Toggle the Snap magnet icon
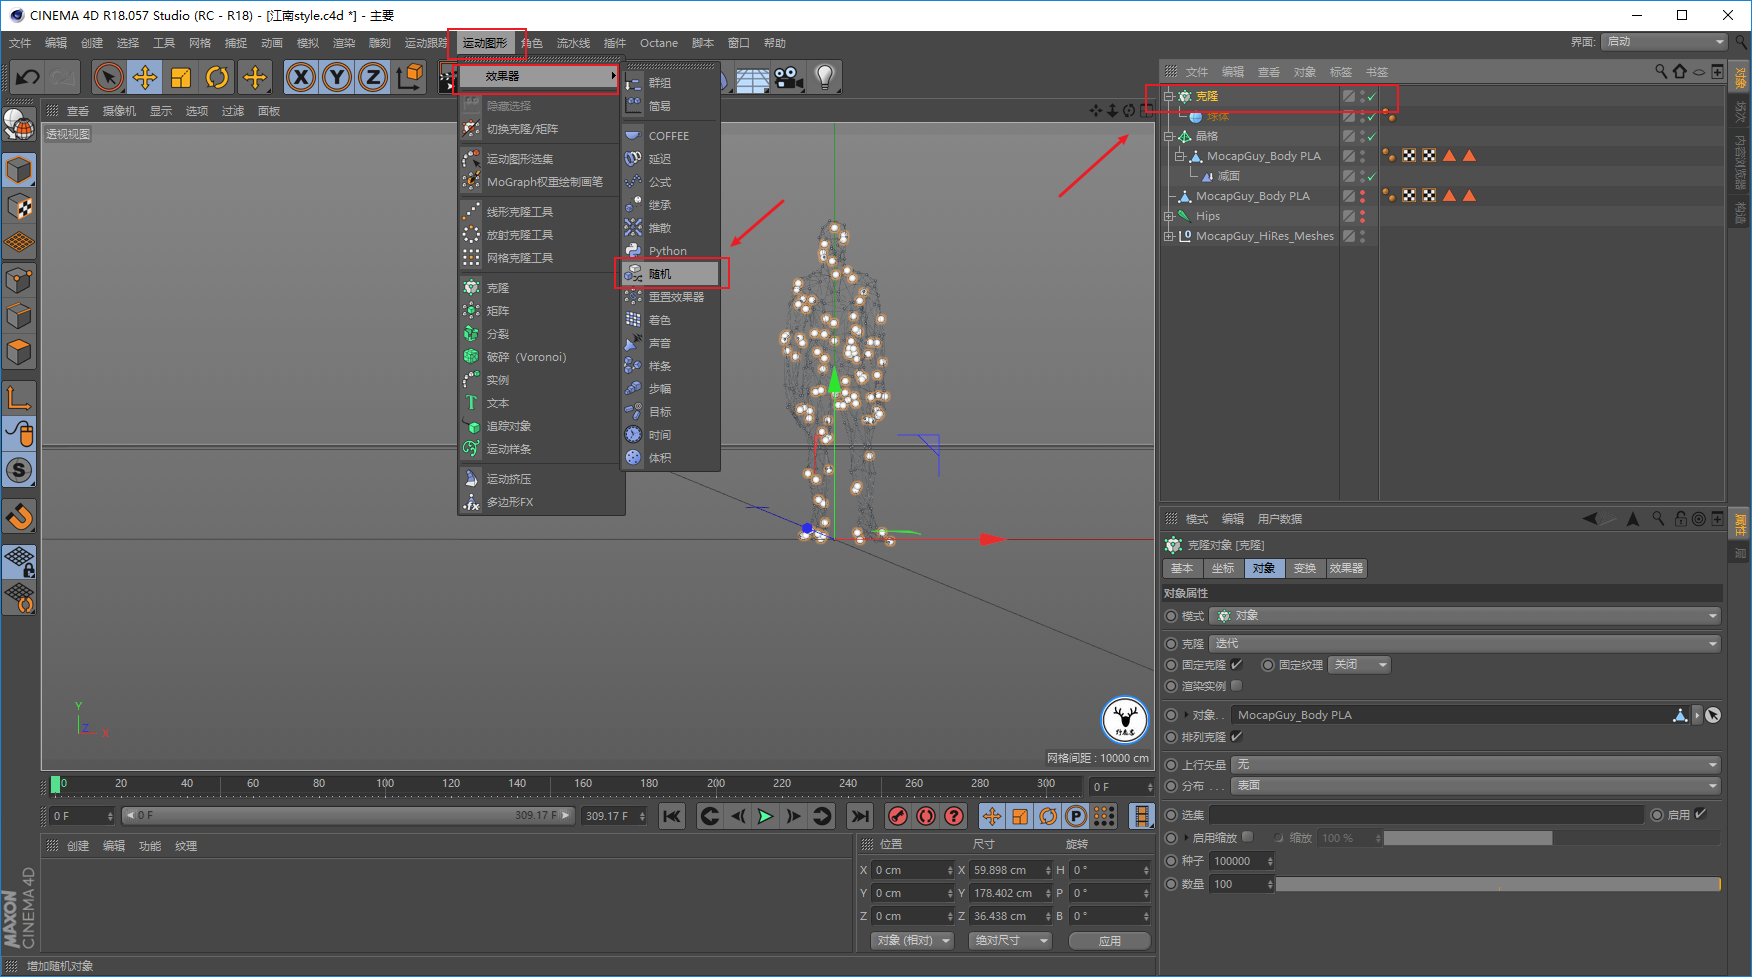The height and width of the screenshot is (977, 1752). [x=19, y=517]
